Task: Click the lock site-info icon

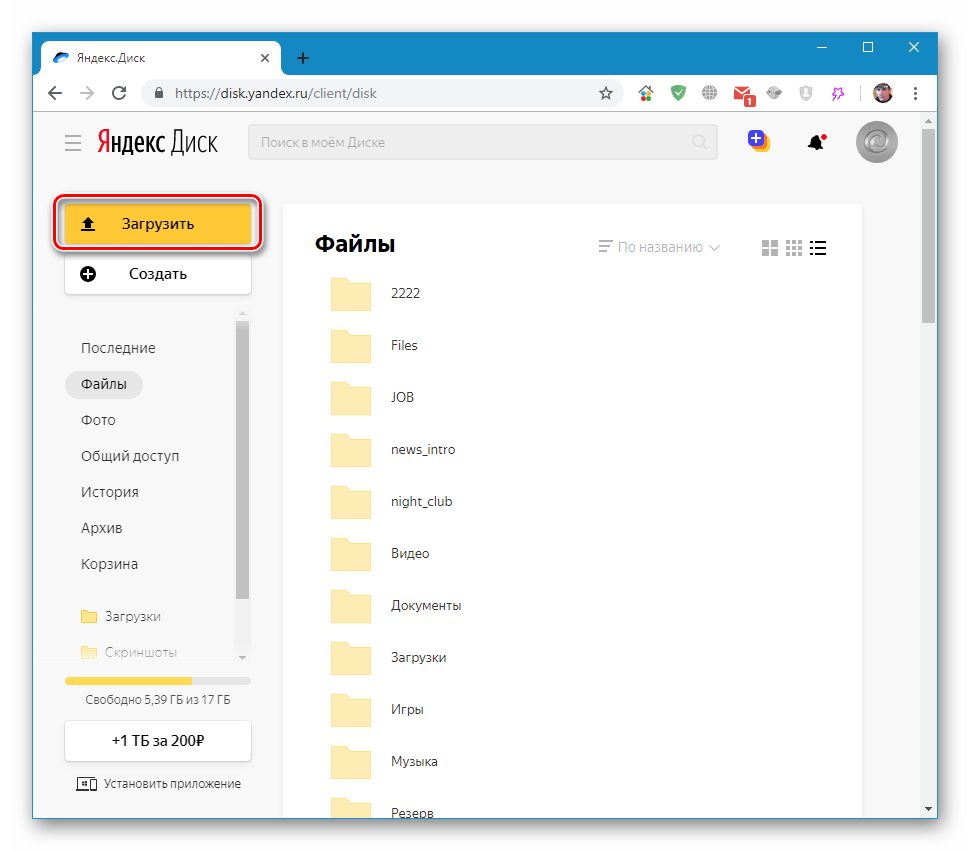Action: coord(159,93)
